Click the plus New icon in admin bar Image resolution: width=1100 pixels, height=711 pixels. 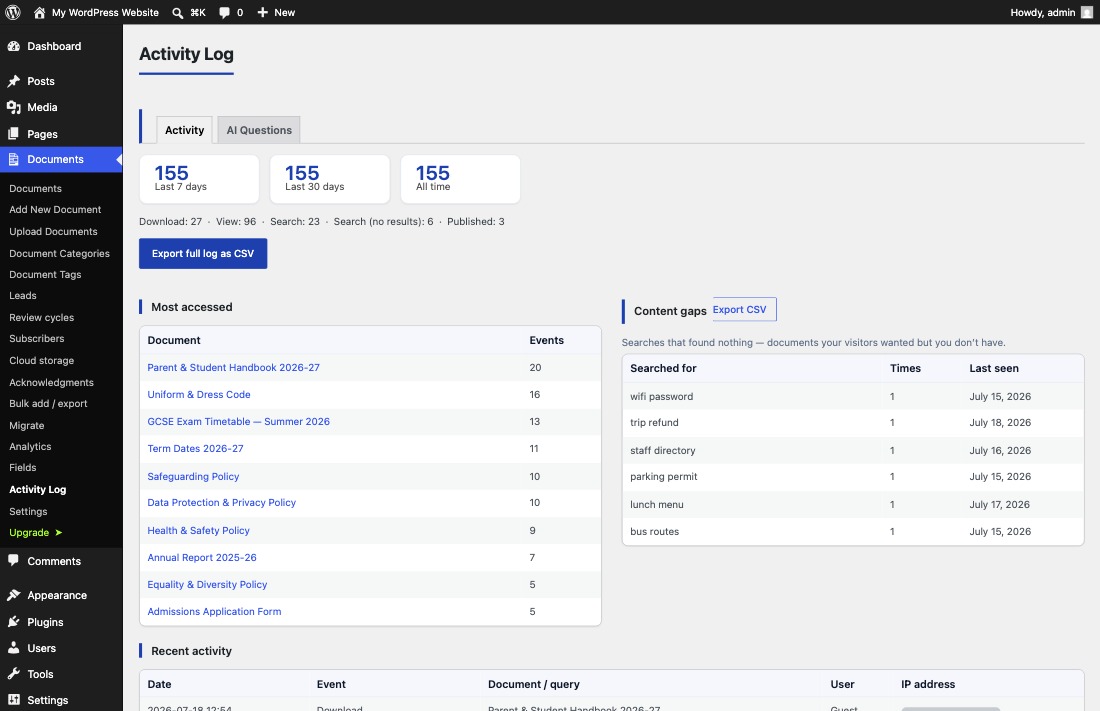coord(262,13)
